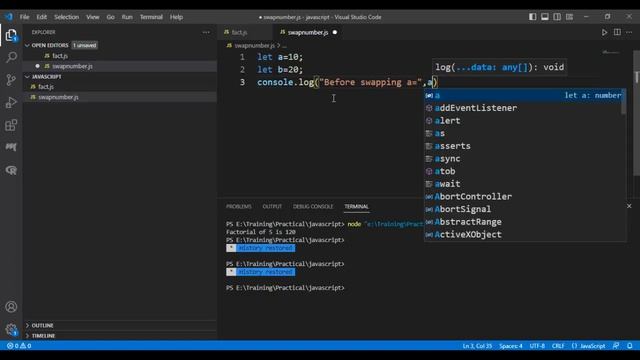
Task: Click errors and warnings status indicator
Action: click(x=19, y=346)
